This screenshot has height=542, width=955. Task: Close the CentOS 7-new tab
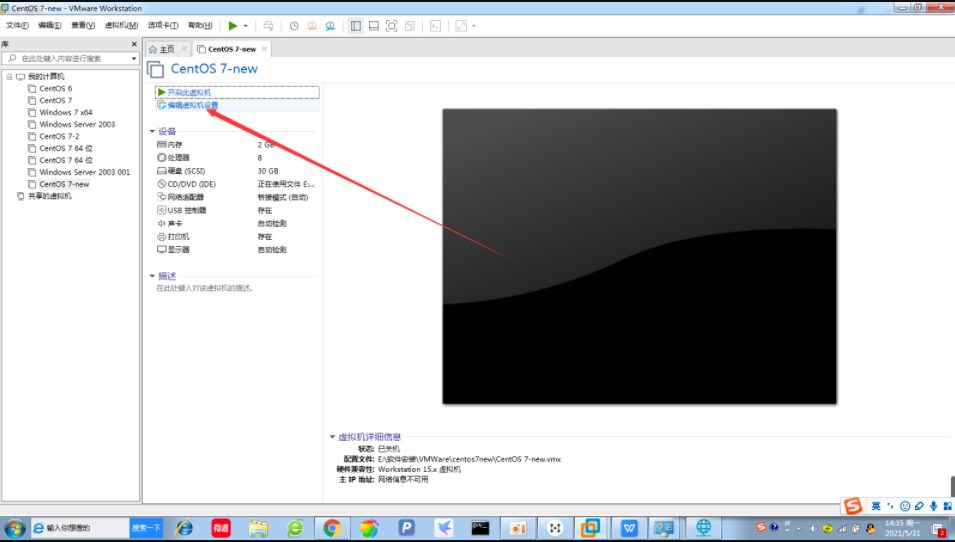[264, 49]
